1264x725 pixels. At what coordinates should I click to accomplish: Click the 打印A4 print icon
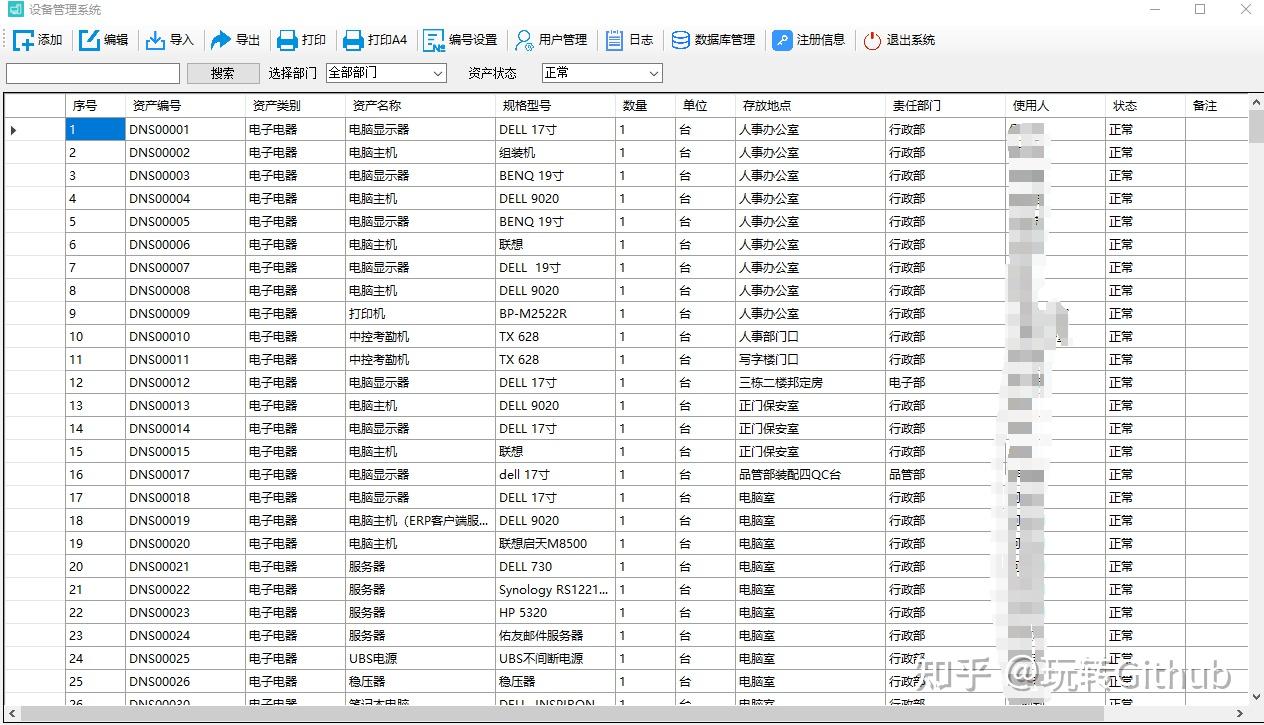372,40
